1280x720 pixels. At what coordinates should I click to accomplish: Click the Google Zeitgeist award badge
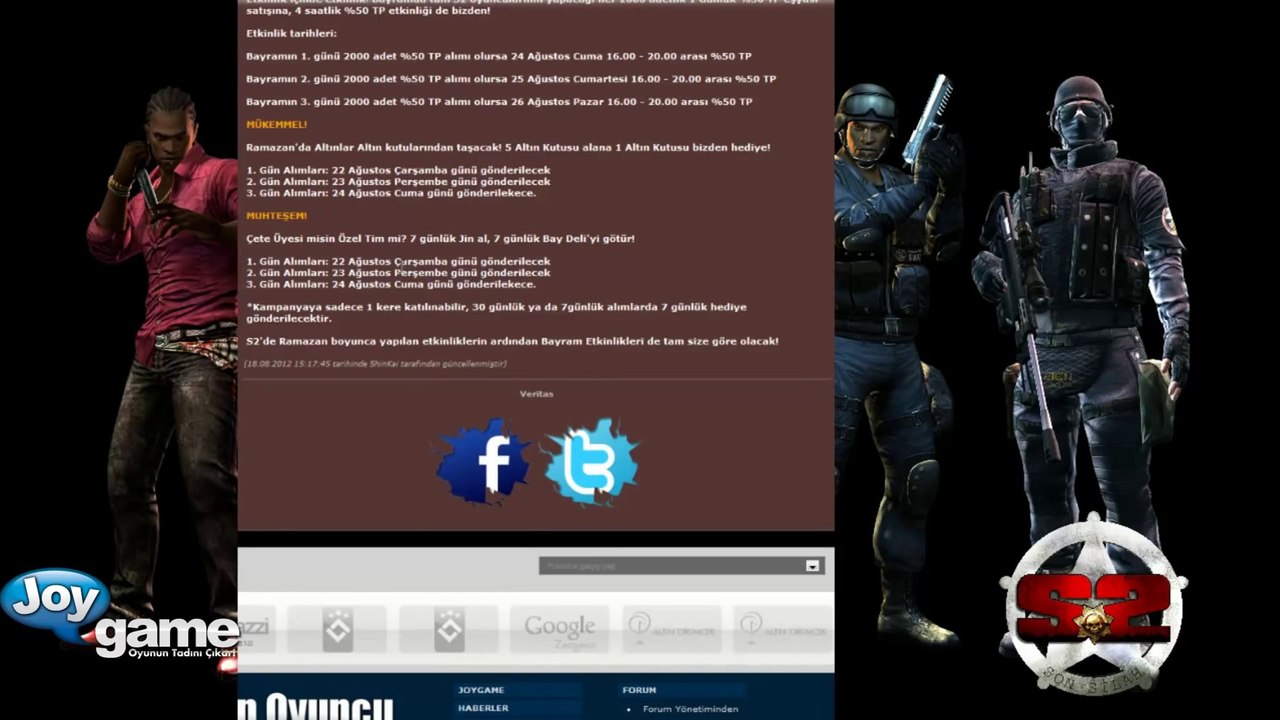click(559, 630)
